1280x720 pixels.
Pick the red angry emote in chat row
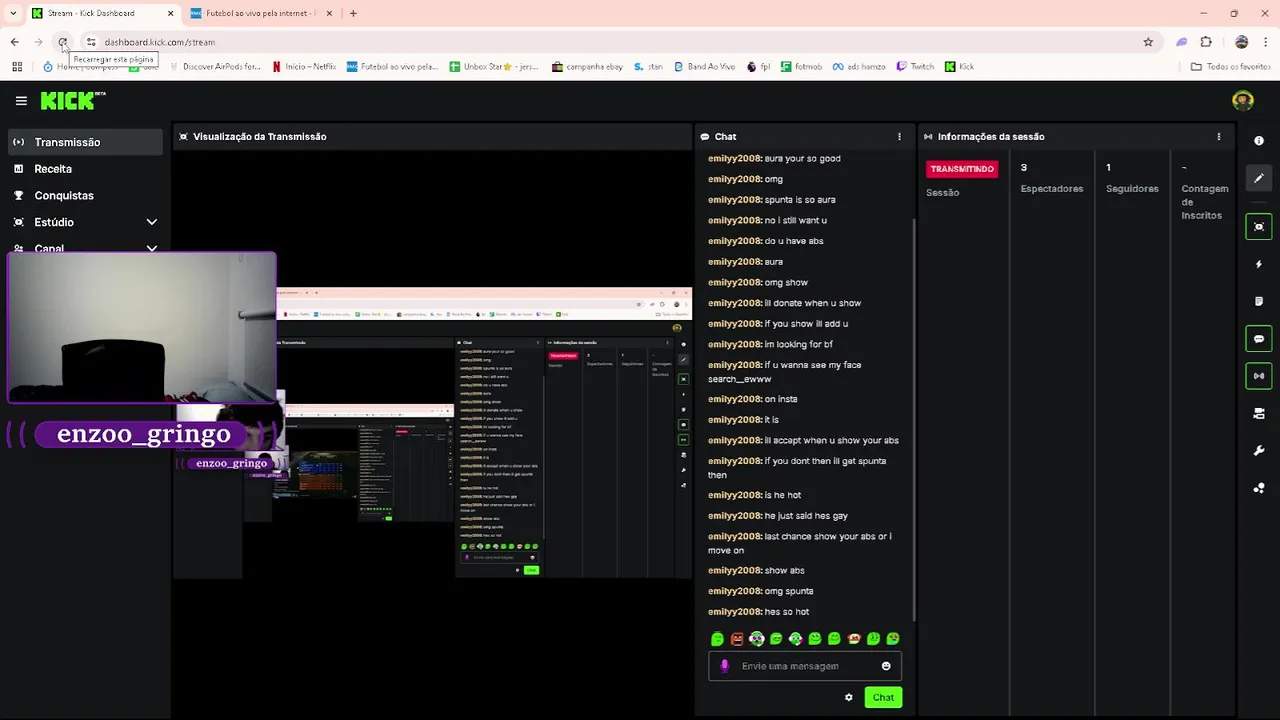point(737,639)
